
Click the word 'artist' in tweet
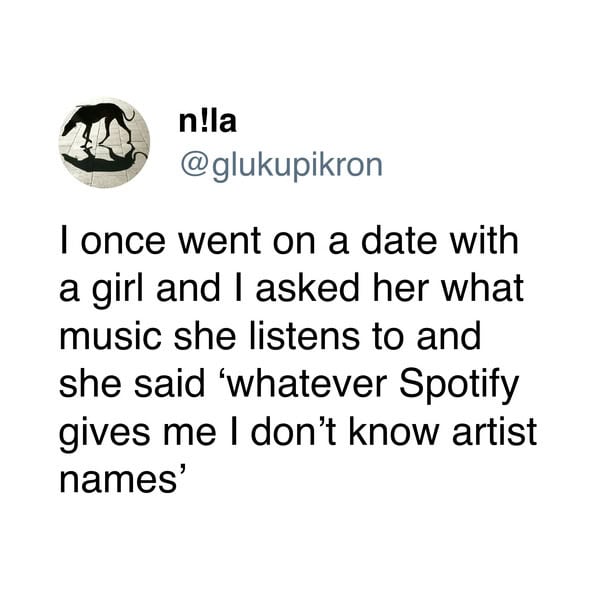click(494, 432)
